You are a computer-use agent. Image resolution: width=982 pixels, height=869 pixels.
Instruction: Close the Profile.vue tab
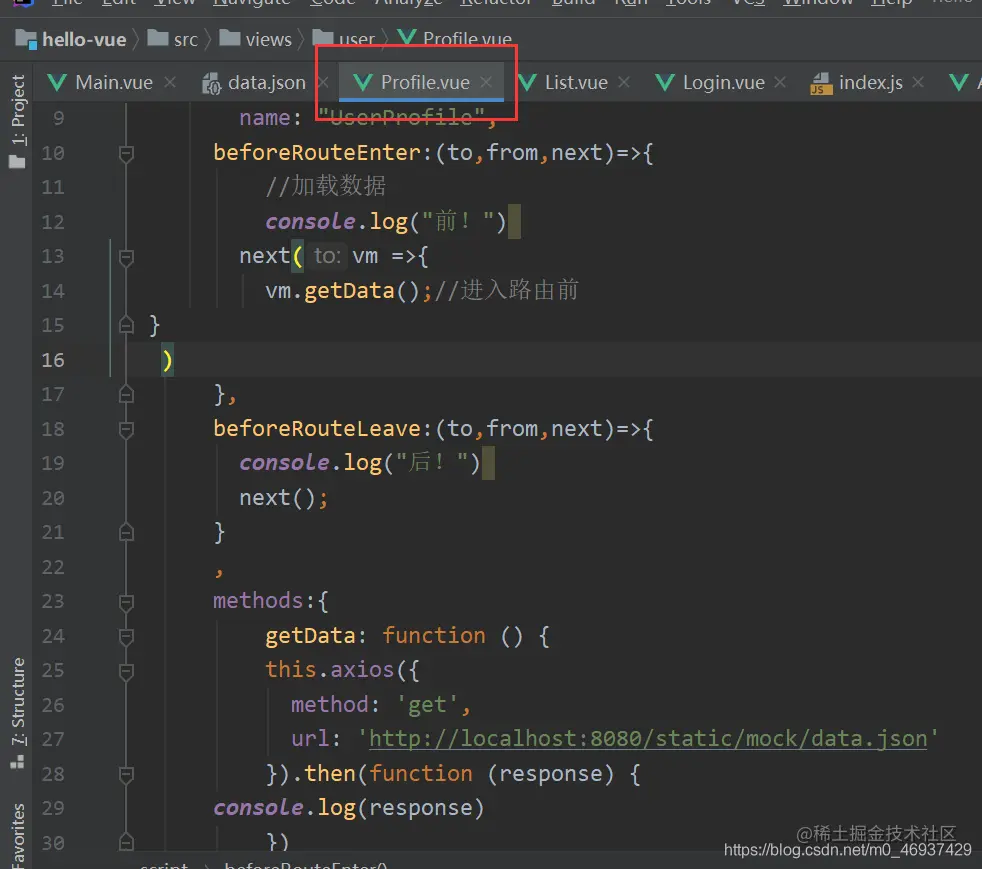click(486, 82)
